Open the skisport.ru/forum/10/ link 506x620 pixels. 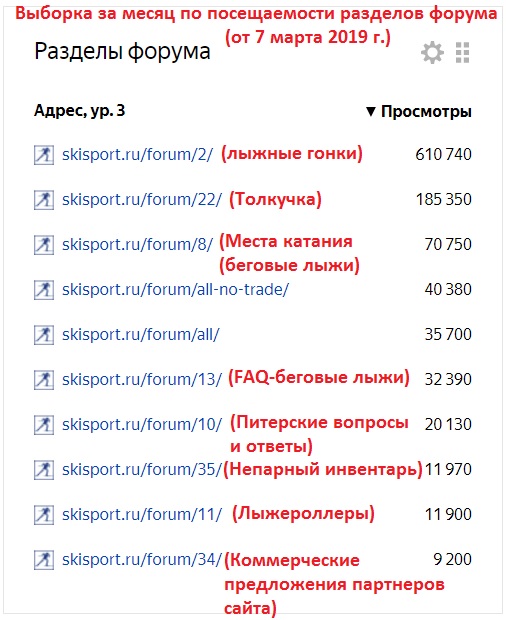pos(142,425)
